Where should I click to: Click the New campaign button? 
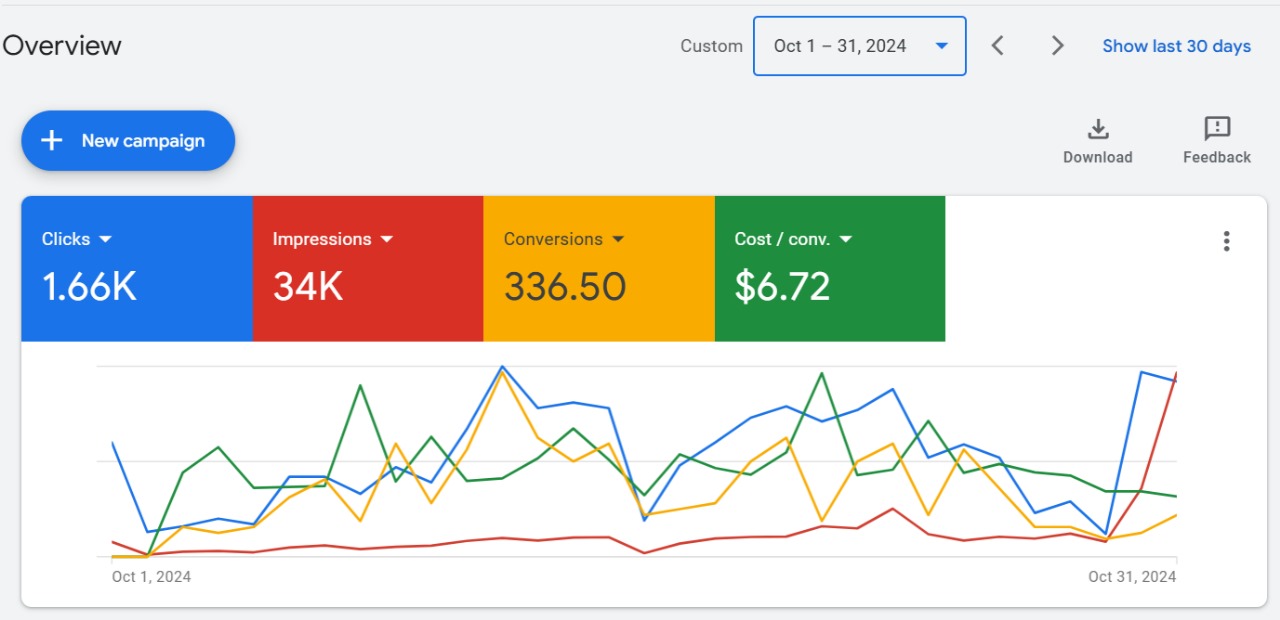coord(128,141)
